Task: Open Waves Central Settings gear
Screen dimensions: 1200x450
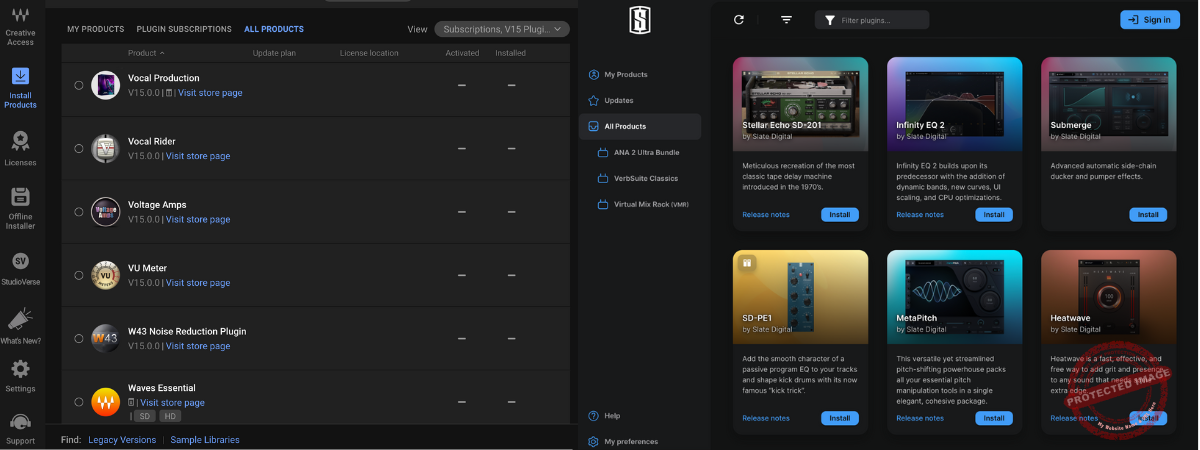Action: pyautogui.click(x=20, y=369)
